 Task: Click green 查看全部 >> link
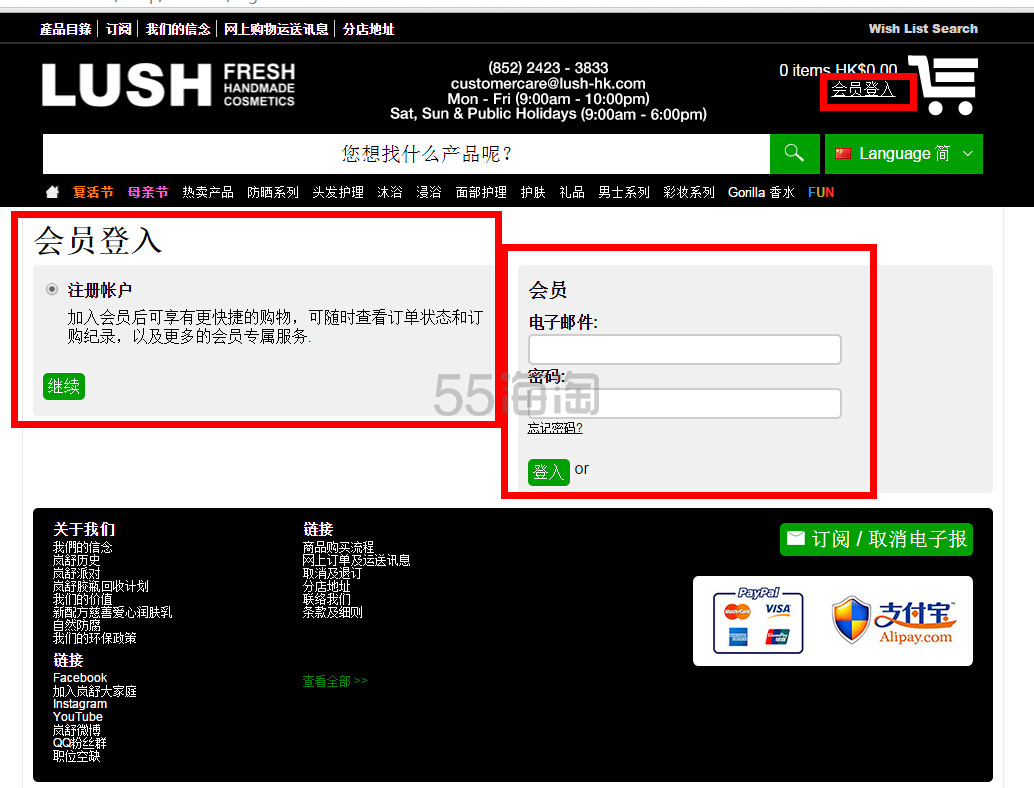(335, 681)
